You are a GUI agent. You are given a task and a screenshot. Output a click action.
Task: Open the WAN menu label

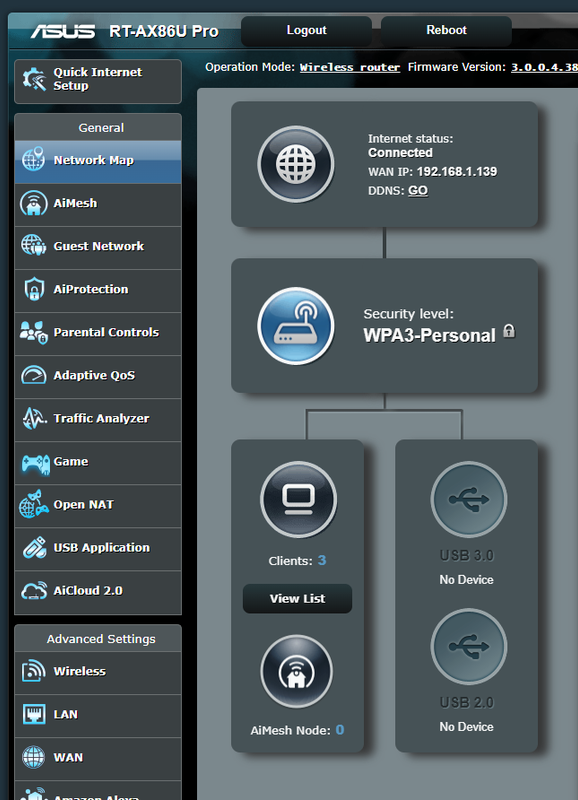(68, 757)
